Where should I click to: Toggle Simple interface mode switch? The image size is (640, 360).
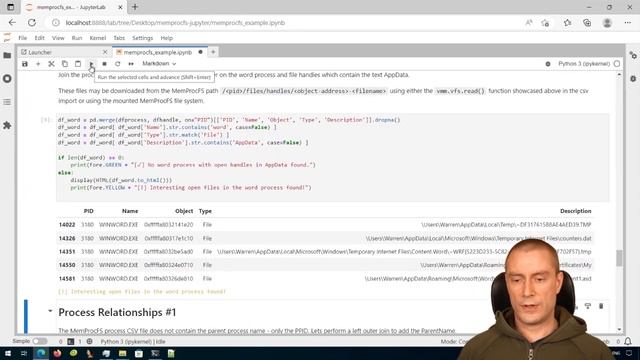coord(40,341)
